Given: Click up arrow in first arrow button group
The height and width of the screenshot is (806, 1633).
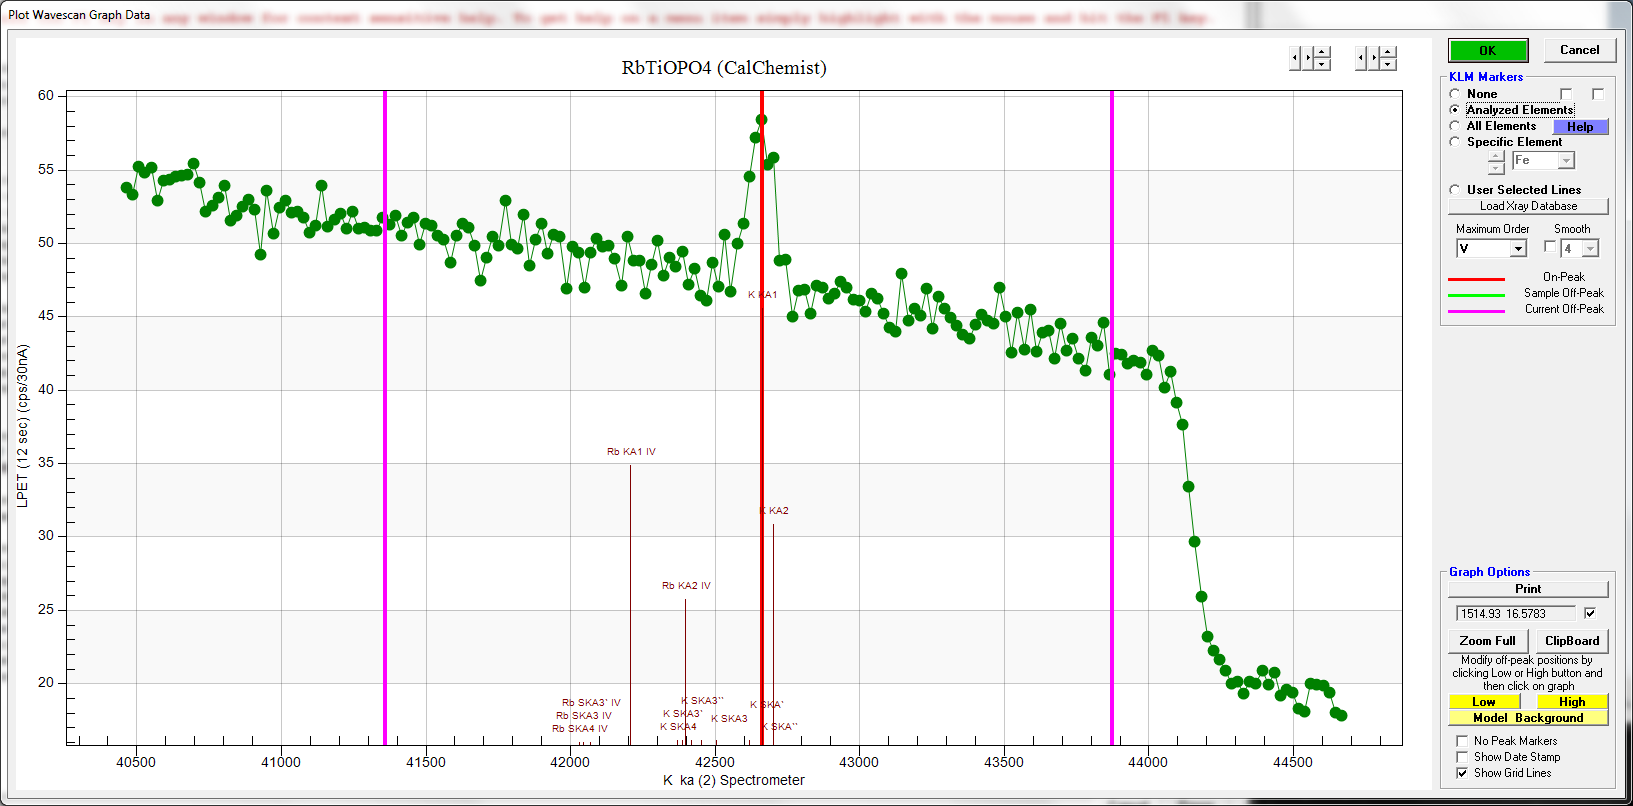Looking at the screenshot, I should (x=1322, y=52).
